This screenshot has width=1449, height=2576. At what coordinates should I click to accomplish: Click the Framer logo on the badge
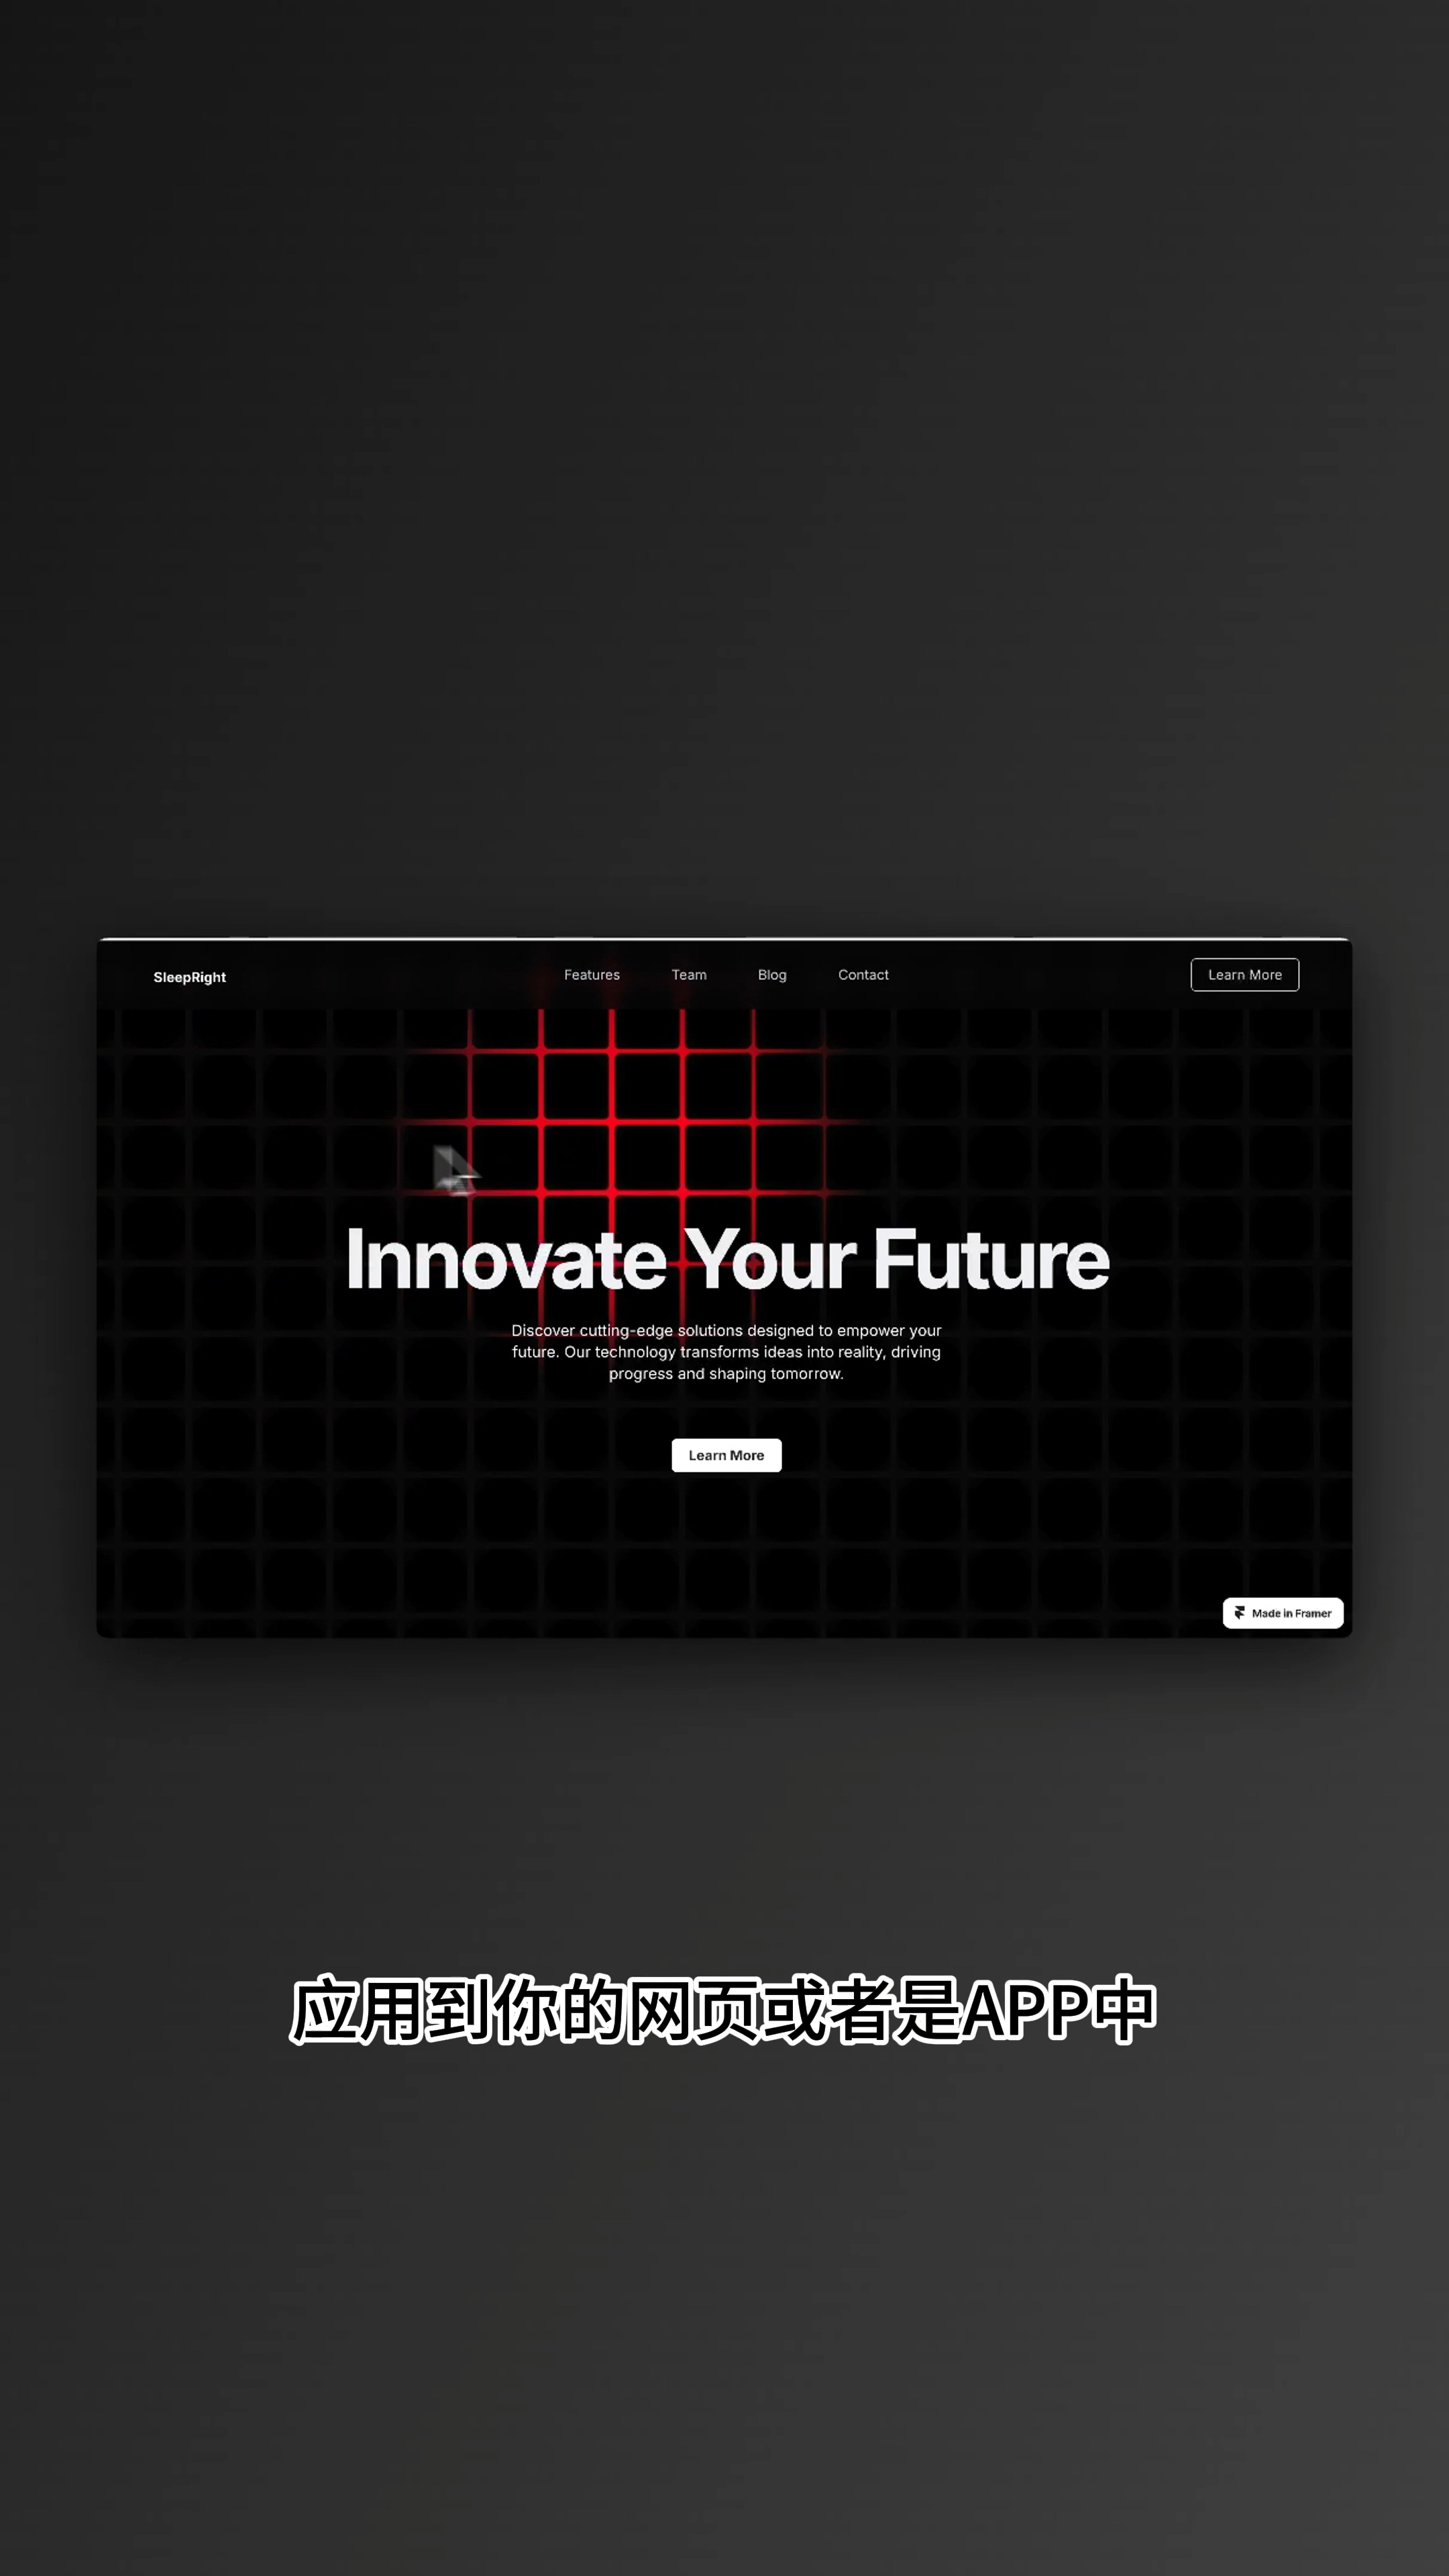coord(1238,1613)
